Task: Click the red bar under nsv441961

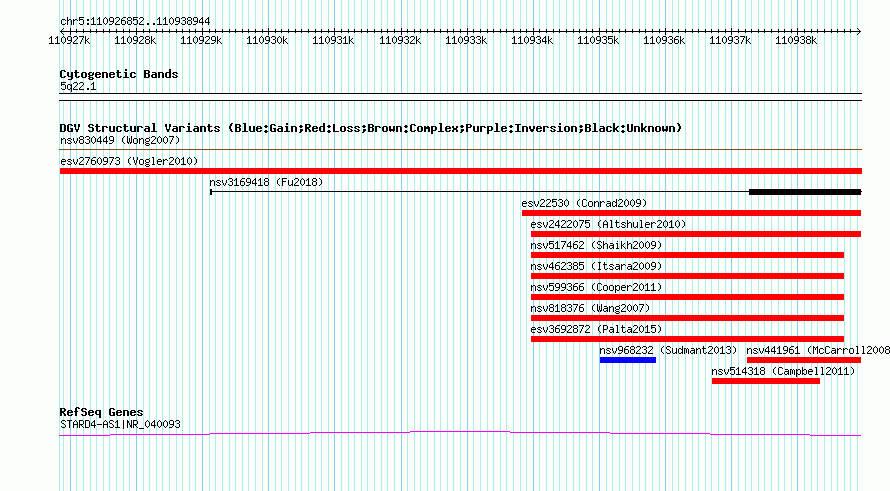Action: (x=804, y=360)
